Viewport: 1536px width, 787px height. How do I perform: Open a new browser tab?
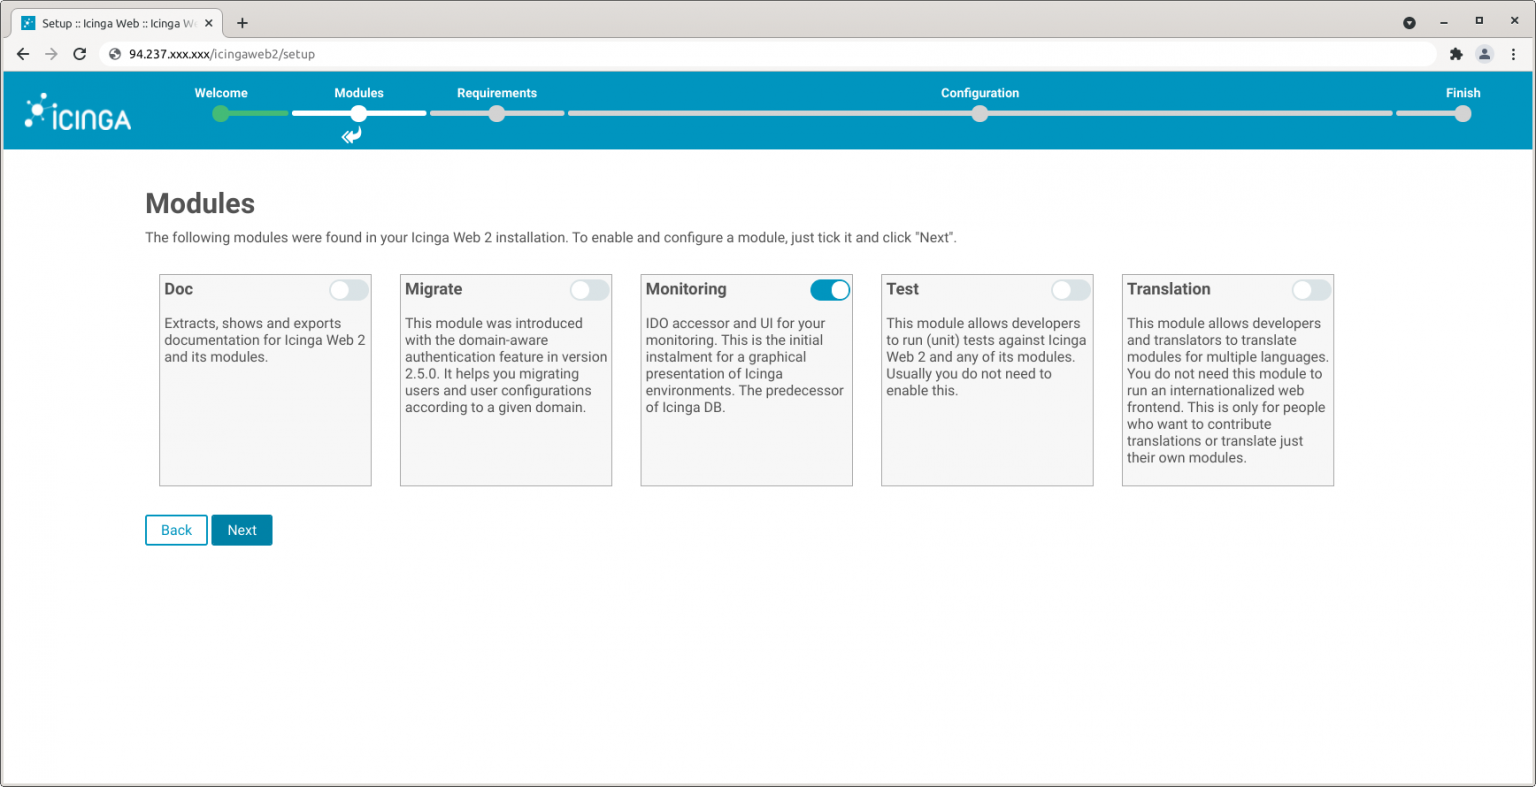[242, 21]
